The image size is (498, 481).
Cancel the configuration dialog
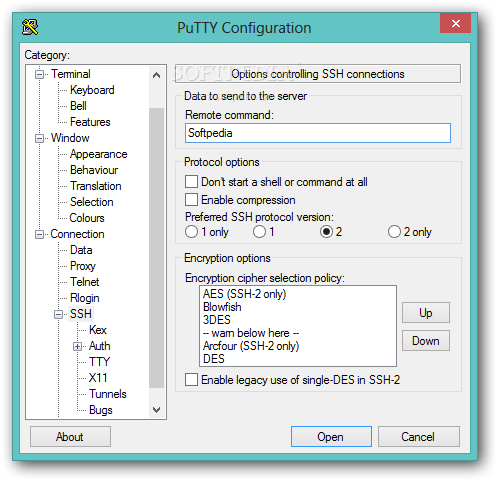(418, 437)
